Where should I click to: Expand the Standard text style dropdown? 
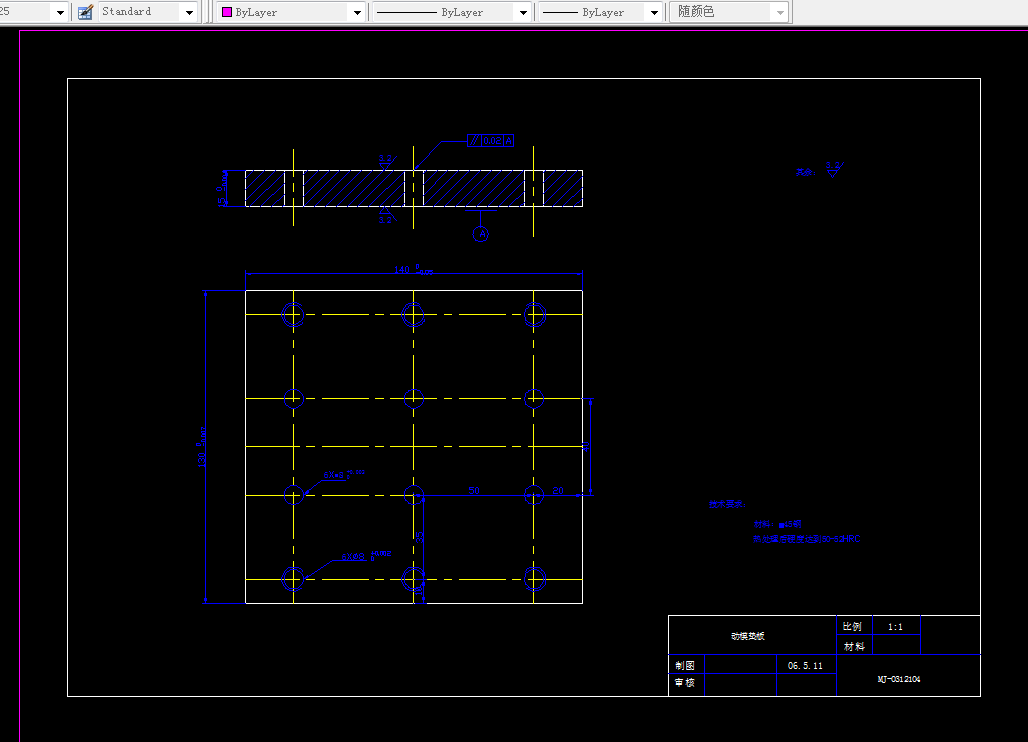point(189,12)
